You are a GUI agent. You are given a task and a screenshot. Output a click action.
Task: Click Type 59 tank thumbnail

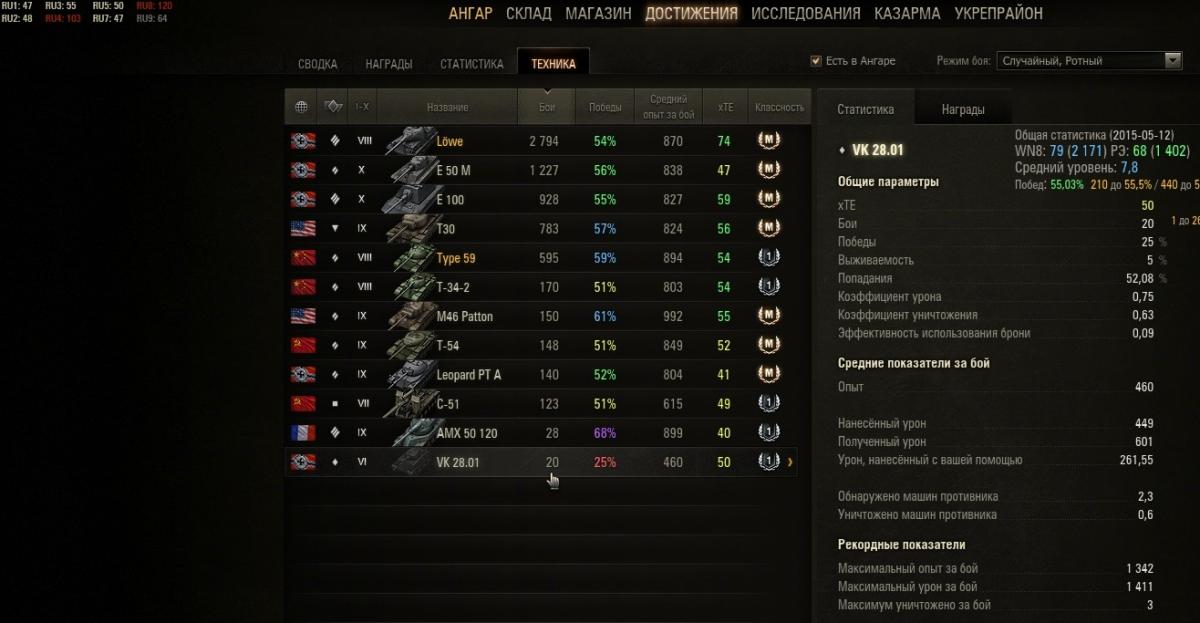(412, 258)
